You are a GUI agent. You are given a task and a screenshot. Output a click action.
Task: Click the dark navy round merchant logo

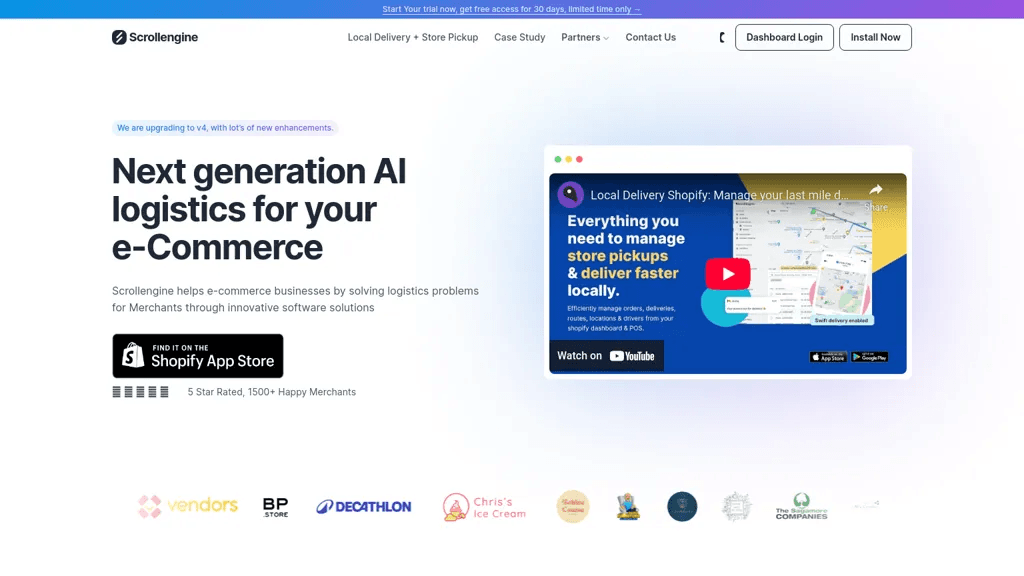tap(682, 507)
